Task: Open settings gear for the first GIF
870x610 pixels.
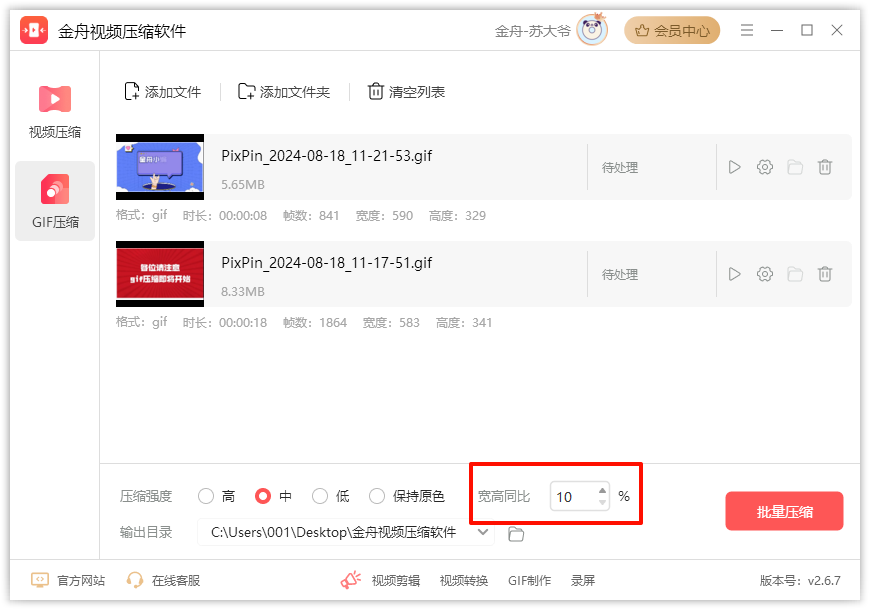Action: click(x=765, y=167)
